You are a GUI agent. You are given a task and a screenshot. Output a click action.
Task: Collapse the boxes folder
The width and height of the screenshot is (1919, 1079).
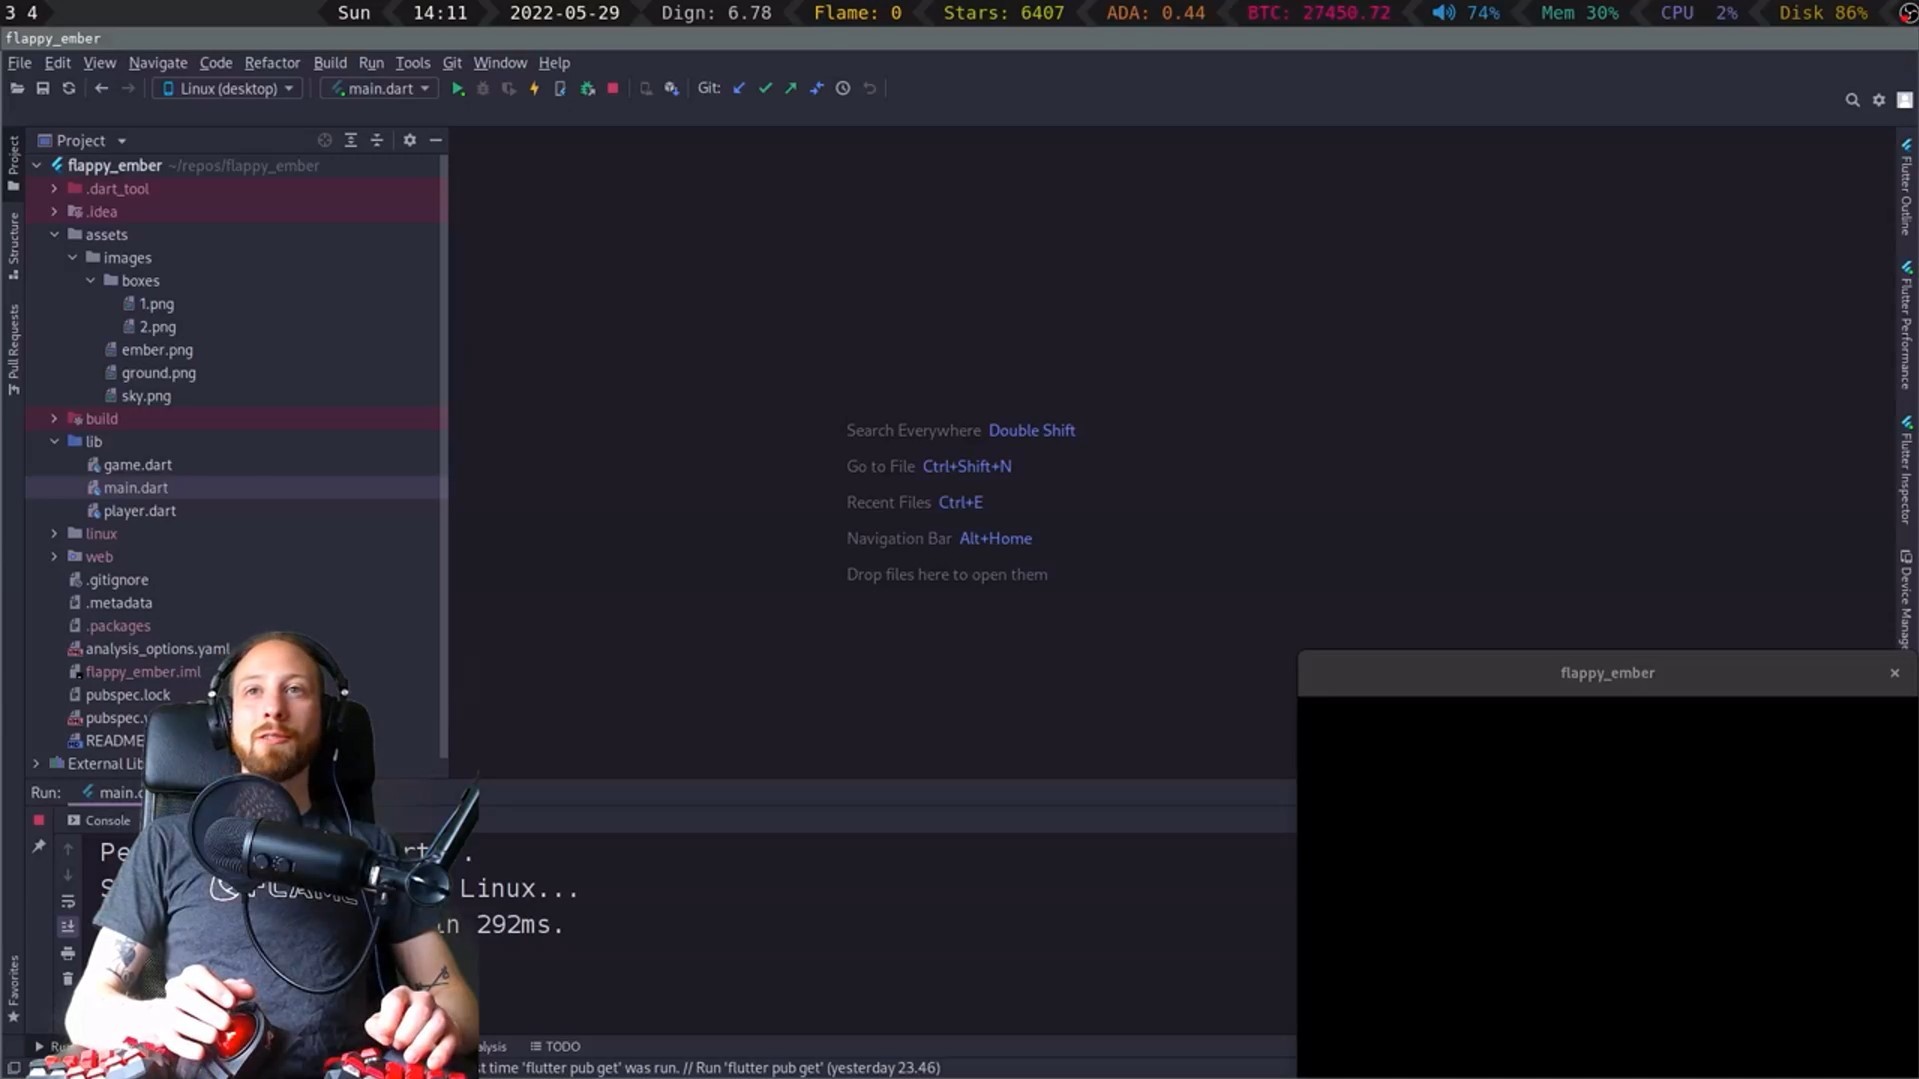[91, 281]
